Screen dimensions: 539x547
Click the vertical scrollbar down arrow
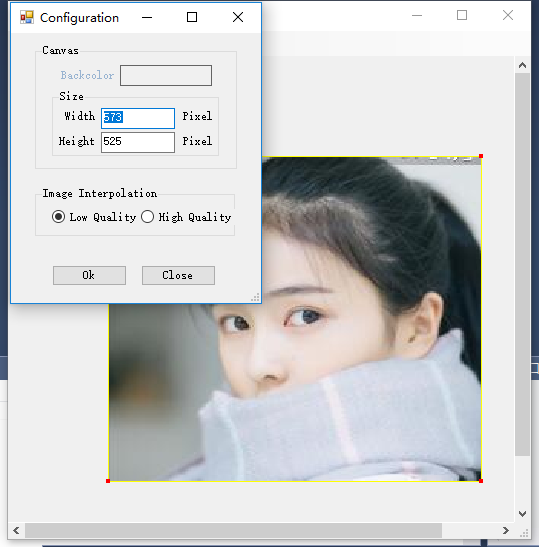click(522, 514)
